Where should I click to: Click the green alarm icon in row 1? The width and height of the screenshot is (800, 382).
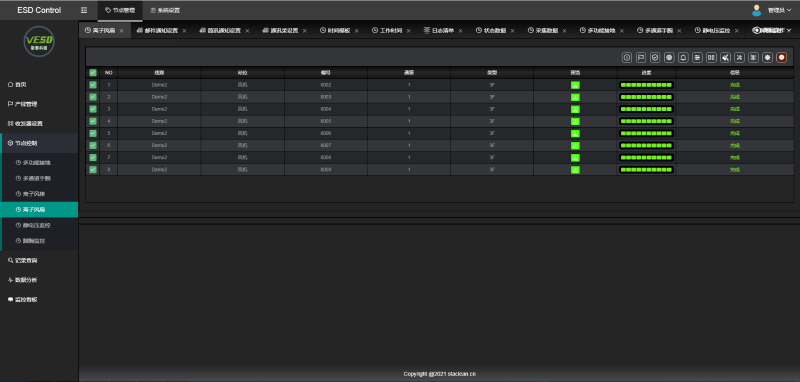(x=575, y=85)
